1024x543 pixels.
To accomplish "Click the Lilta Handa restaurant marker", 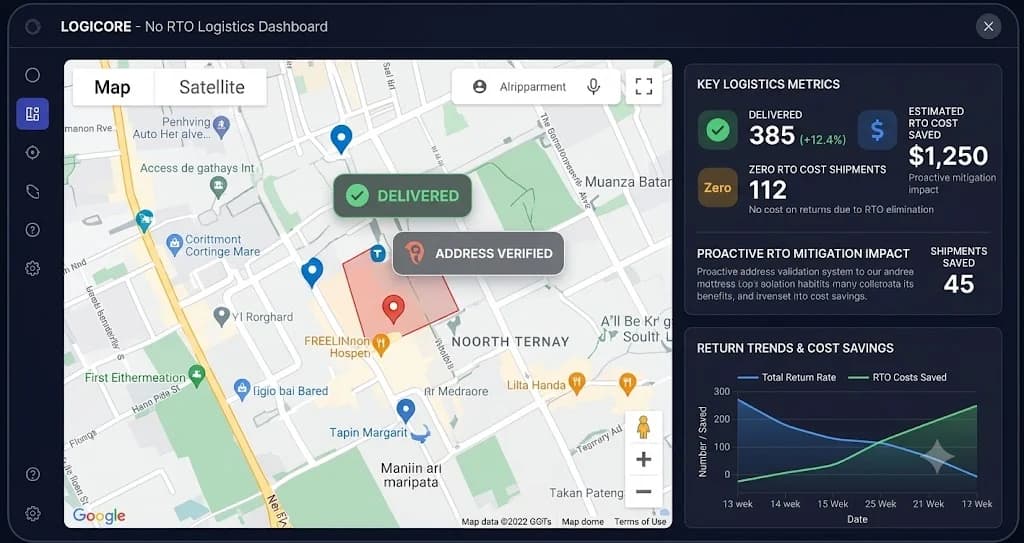I will click(576, 384).
